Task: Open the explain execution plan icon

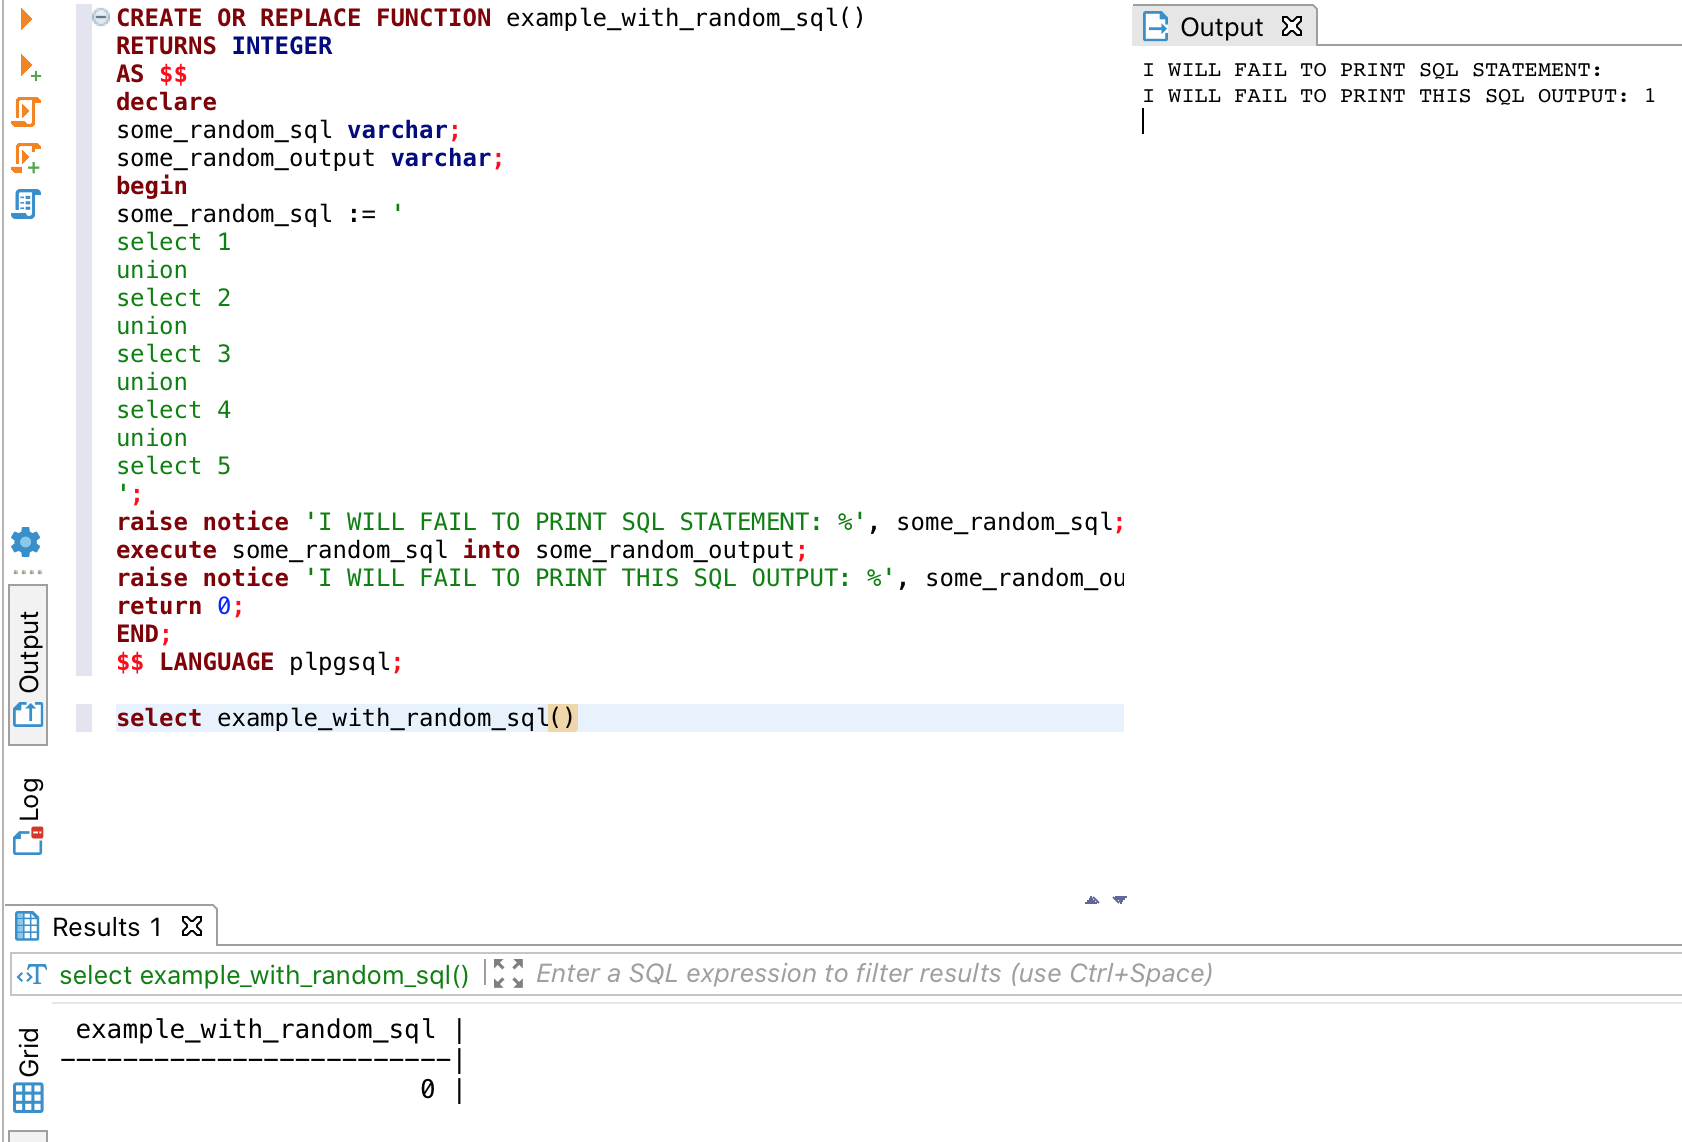Action: click(24, 203)
